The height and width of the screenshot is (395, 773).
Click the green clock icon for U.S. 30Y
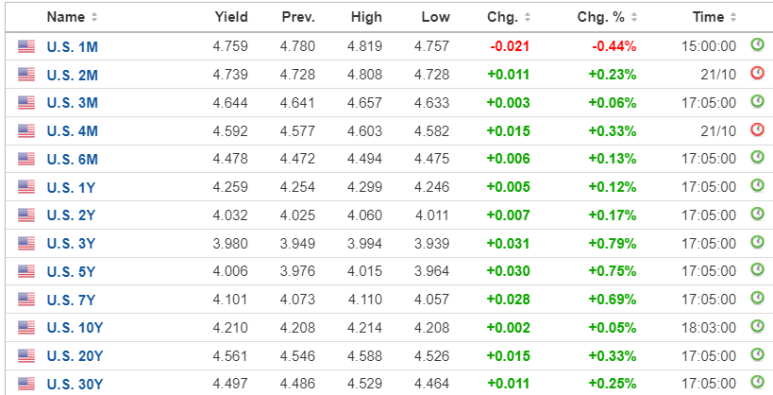coord(757,382)
